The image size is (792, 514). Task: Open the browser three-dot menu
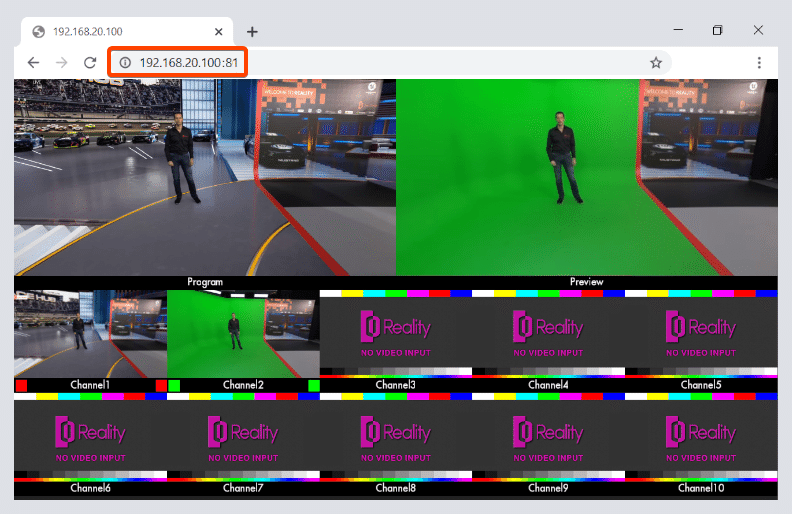pyautogui.click(x=759, y=63)
